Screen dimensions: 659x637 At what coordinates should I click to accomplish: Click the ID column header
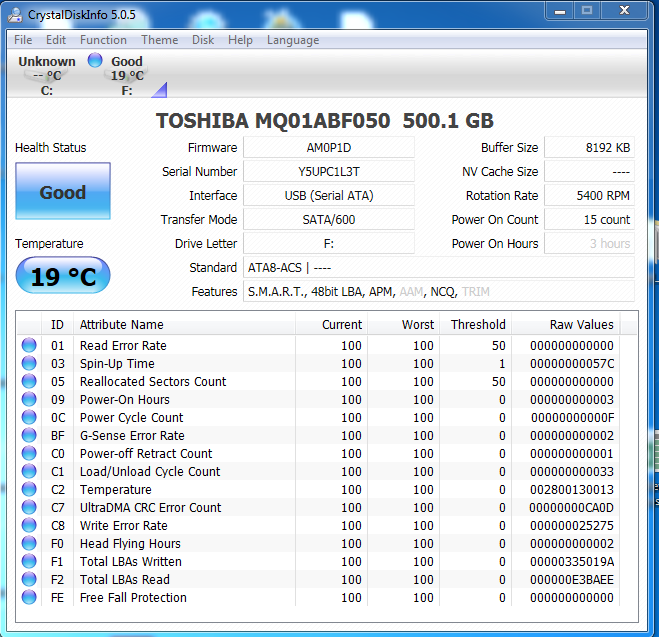(58, 324)
